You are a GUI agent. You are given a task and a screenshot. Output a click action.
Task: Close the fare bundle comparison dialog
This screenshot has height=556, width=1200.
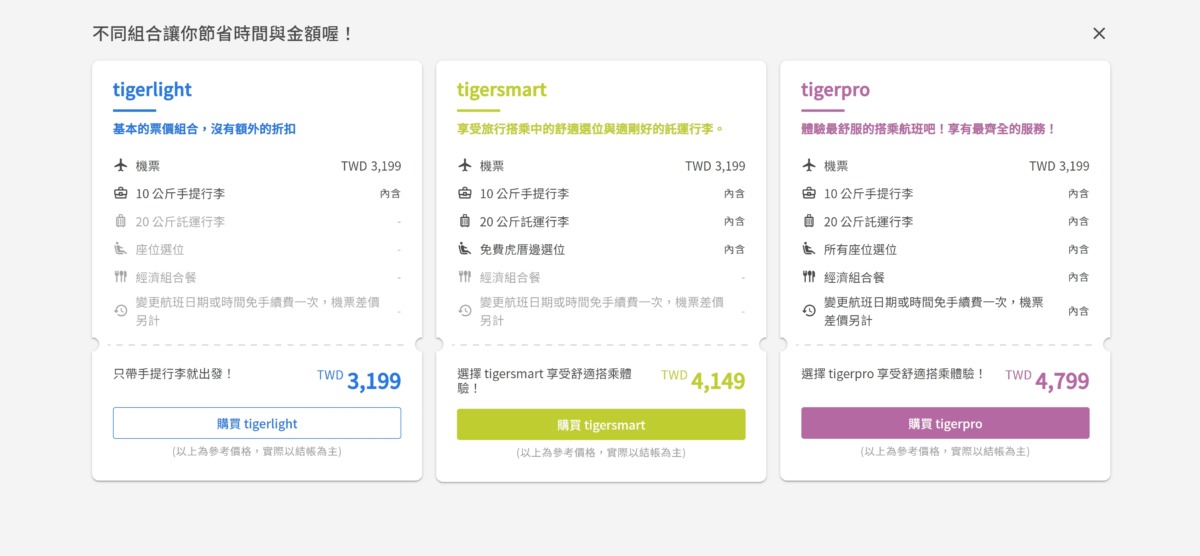click(x=1099, y=34)
